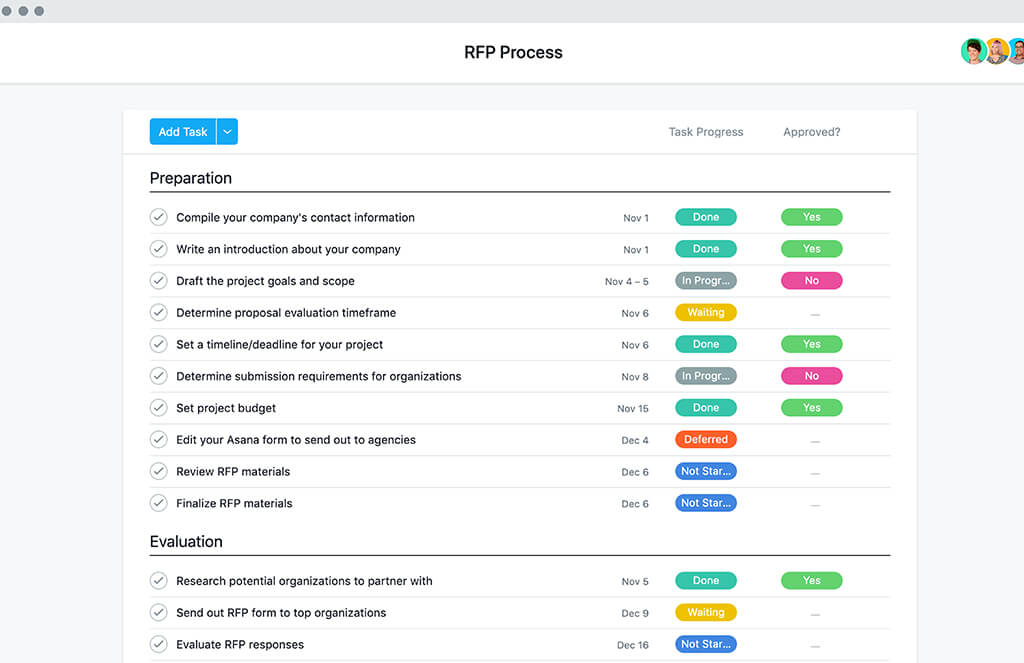The width and height of the screenshot is (1024, 663).
Task: Change Waiting status on proposal evaluation timeframe
Action: pos(705,312)
